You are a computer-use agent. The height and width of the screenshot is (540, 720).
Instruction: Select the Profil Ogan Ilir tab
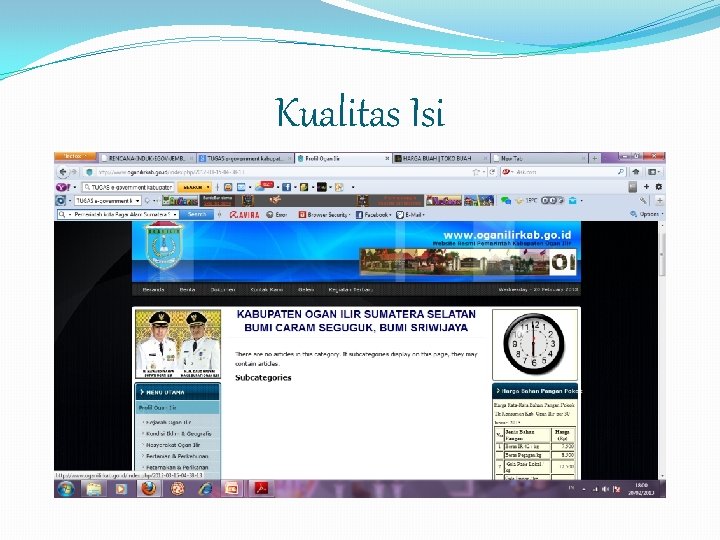pos(343,158)
